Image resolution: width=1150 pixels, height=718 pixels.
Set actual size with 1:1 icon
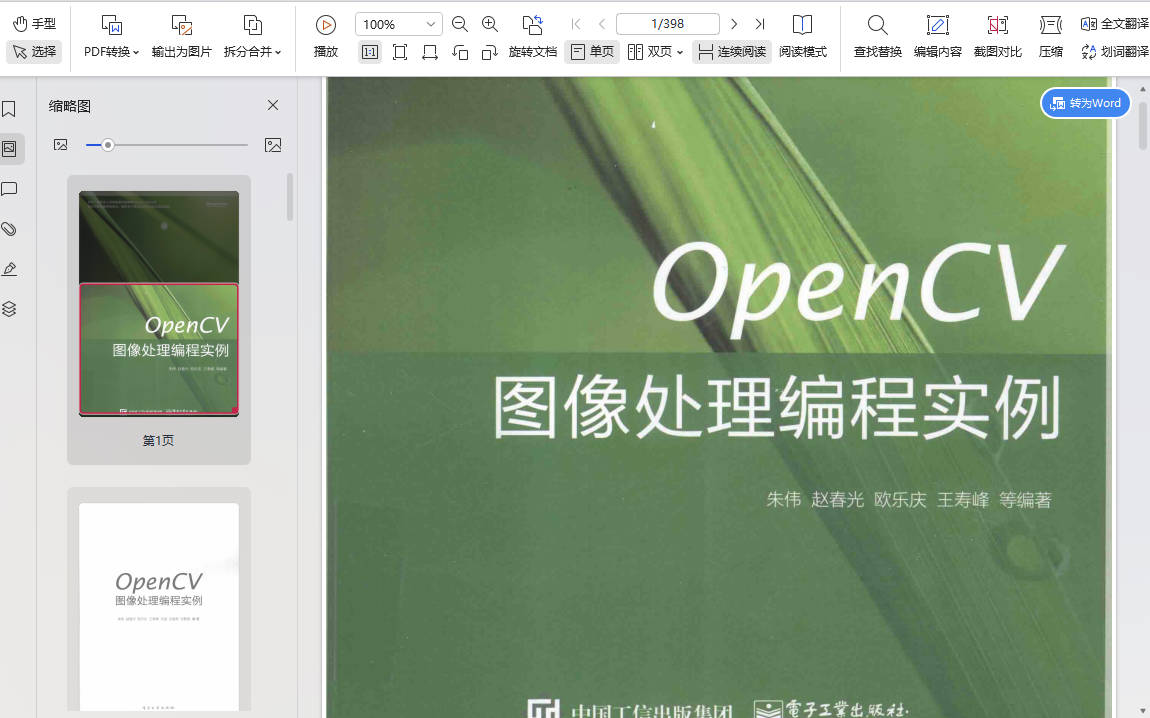click(x=370, y=52)
